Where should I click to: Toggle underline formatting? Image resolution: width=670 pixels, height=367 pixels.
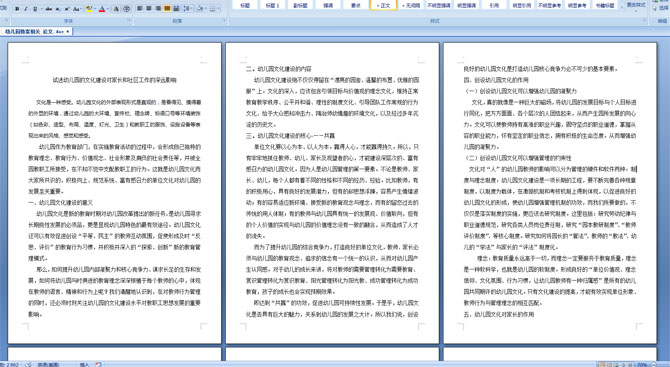tap(35, 9)
